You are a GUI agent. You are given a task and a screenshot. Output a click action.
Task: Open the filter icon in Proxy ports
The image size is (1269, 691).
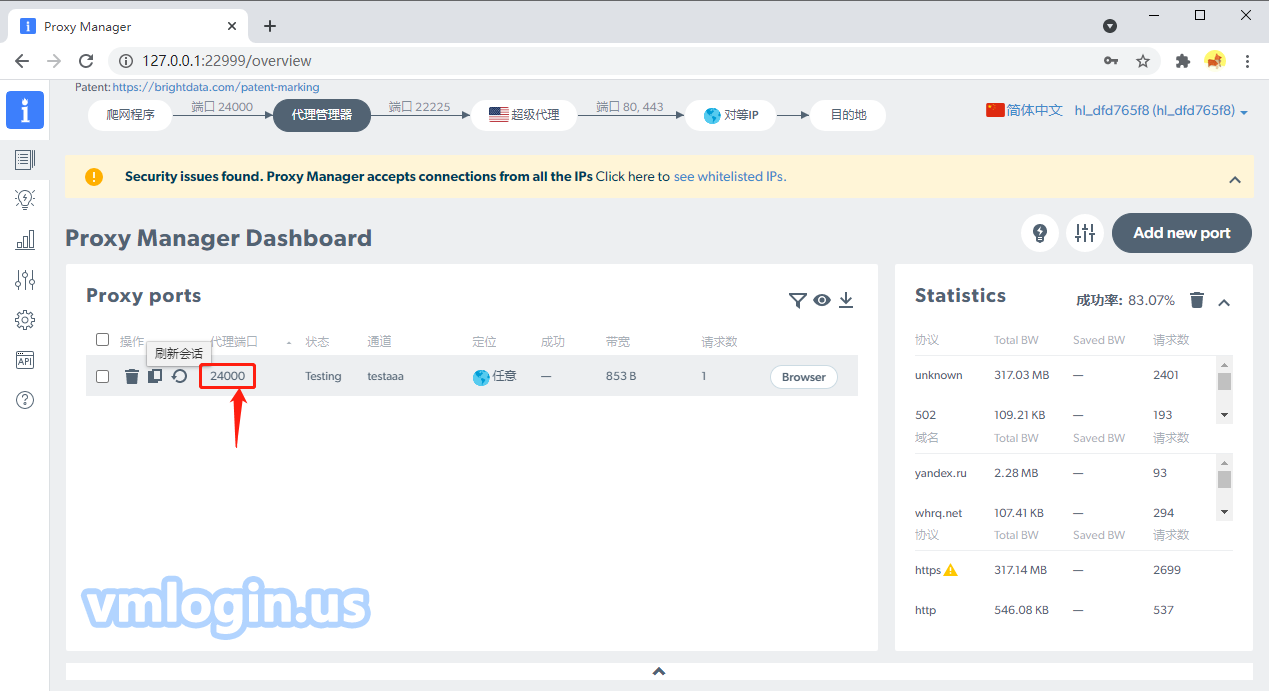797,300
